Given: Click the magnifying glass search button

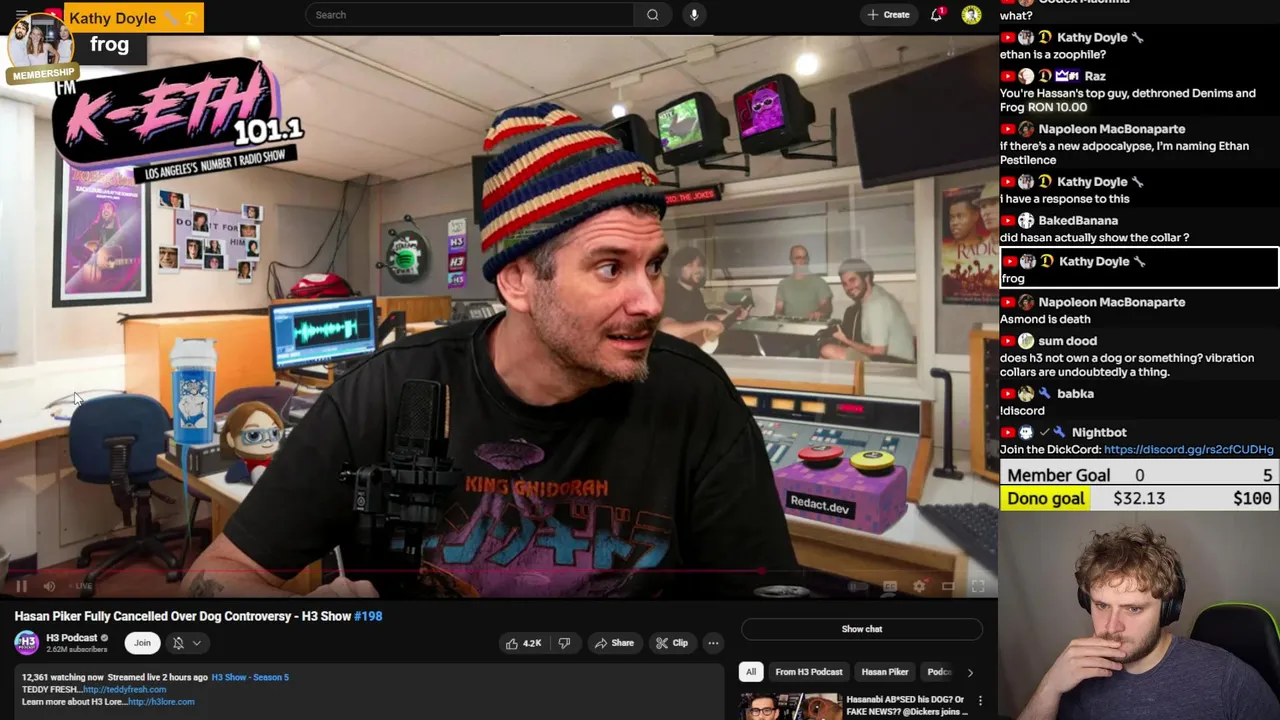Looking at the screenshot, I should pos(652,15).
